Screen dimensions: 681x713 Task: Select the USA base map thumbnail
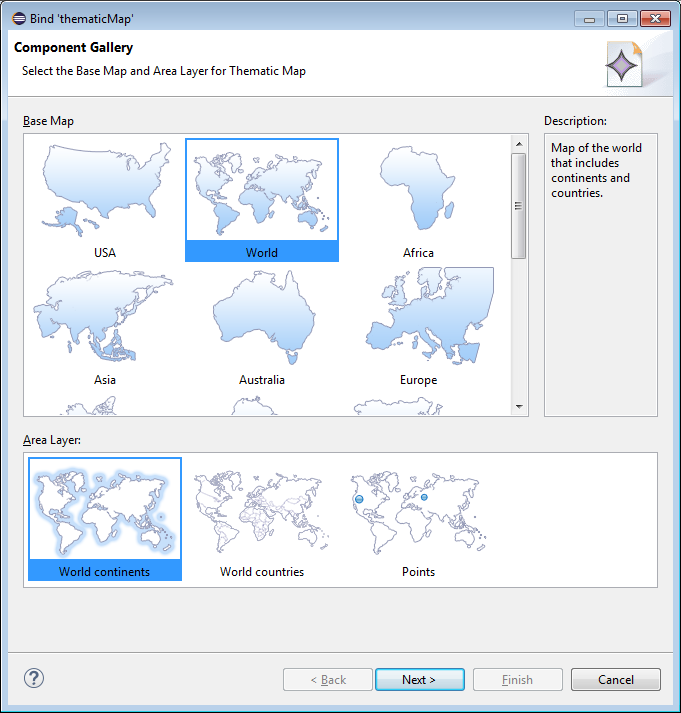point(105,200)
